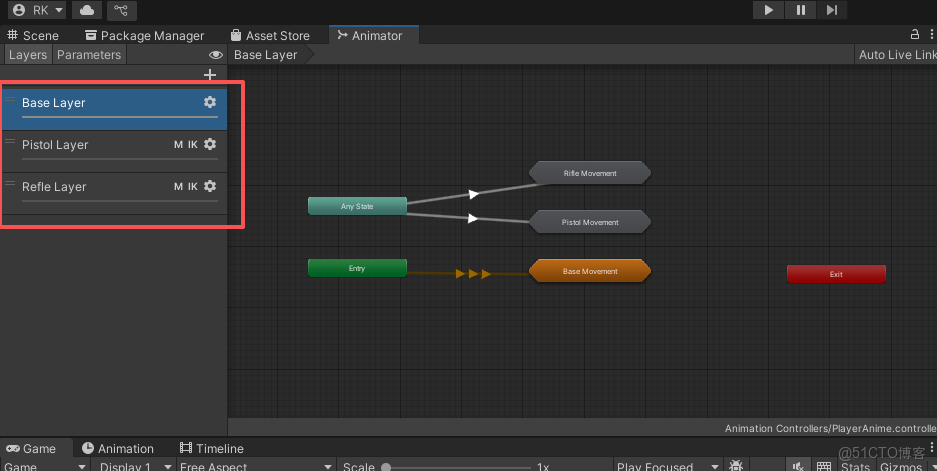The image size is (937, 471).
Task: Click Refle Layer IK indicator
Action: (x=192, y=186)
